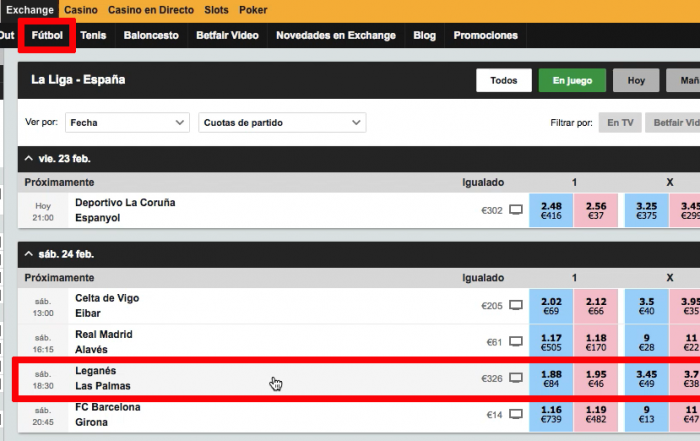Click the TV icon for Leganés match
The height and width of the screenshot is (441, 700).
[x=516, y=378]
